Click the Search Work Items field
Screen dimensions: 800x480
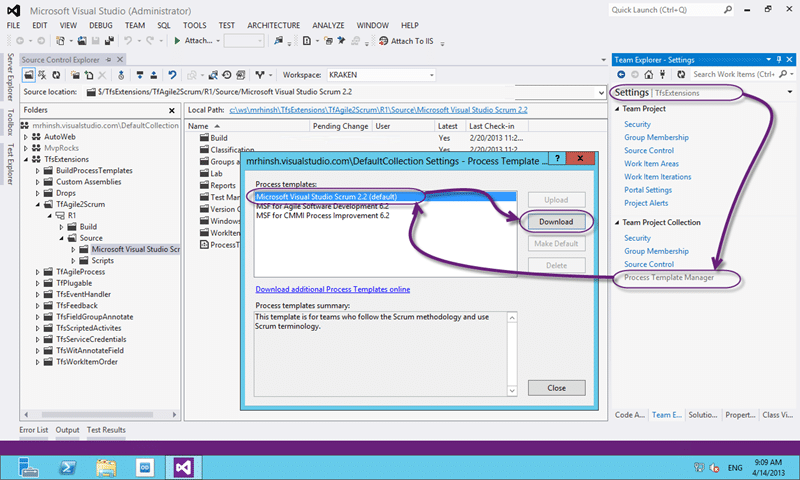[734, 74]
